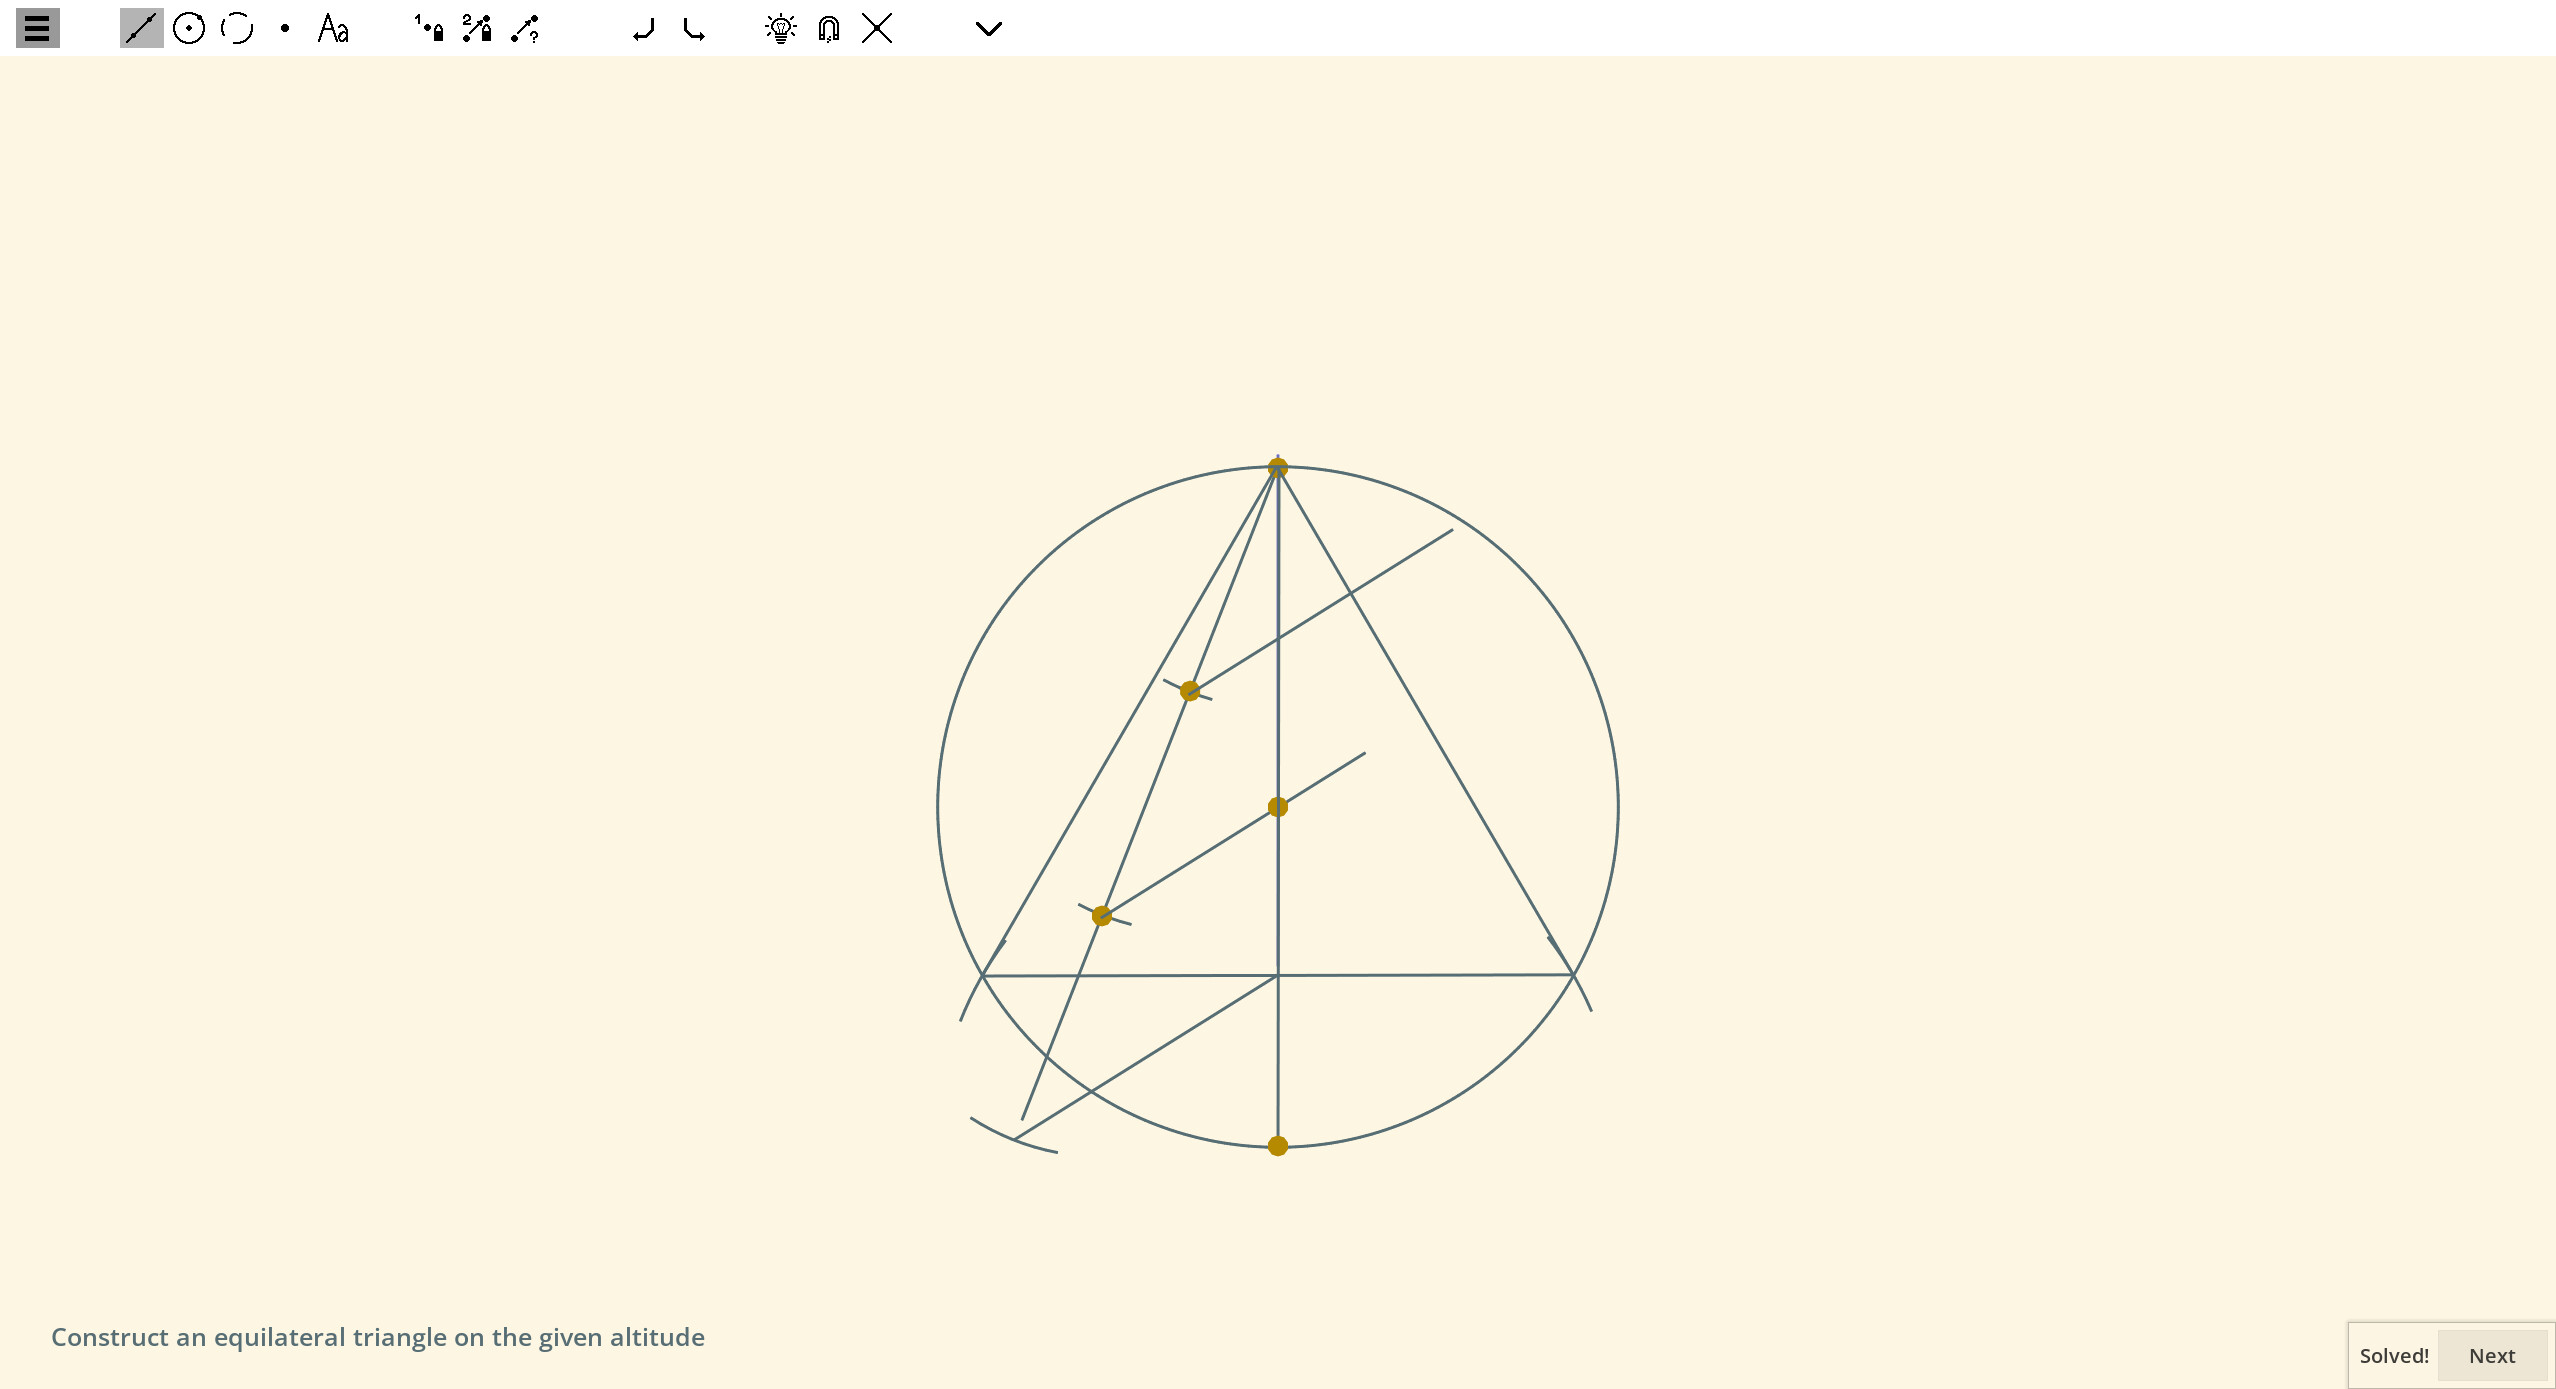The image size is (2556, 1389).
Task: Select the single-point lock tool
Action: (428, 28)
